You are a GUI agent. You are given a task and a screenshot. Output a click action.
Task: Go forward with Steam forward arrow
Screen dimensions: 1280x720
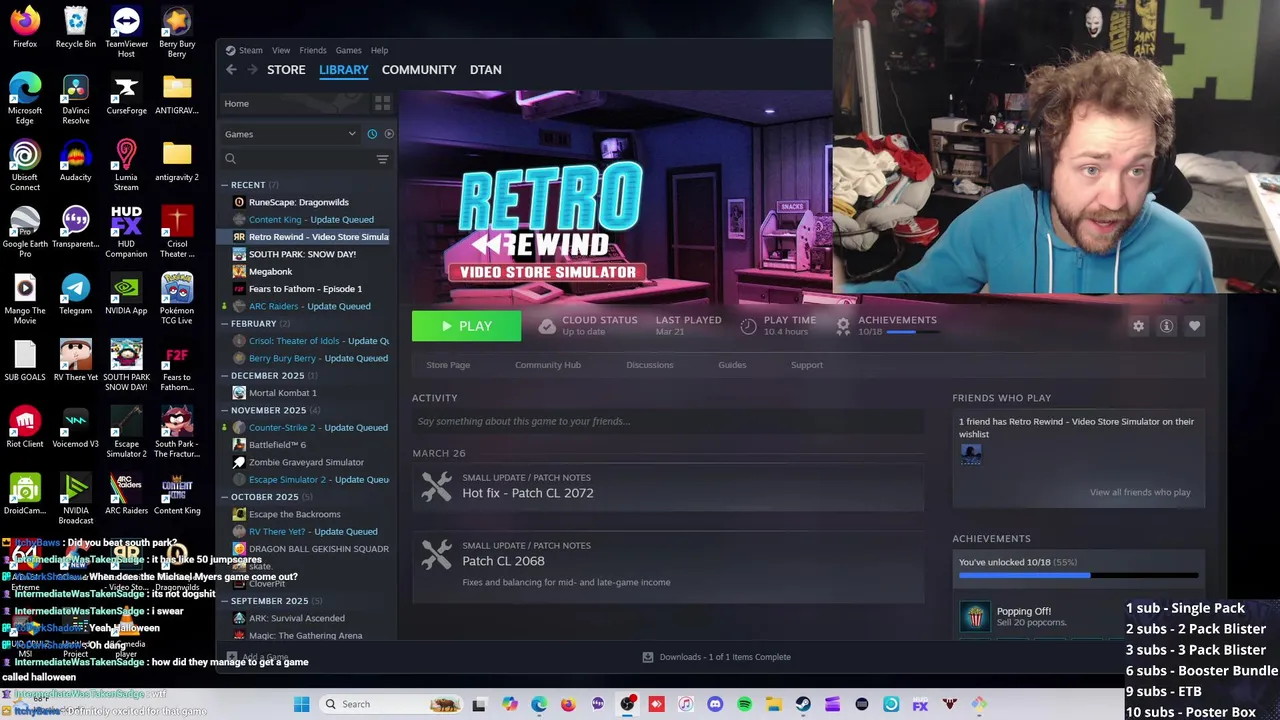[x=252, y=70]
